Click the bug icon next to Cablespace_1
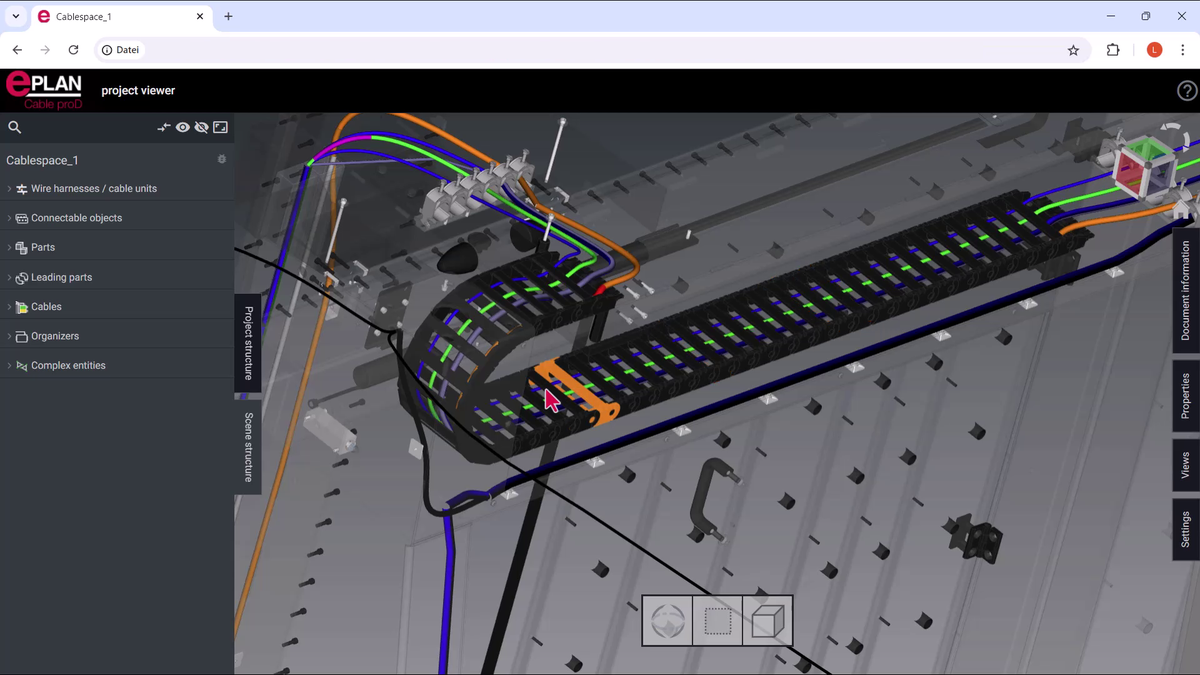The width and height of the screenshot is (1200, 675). [x=222, y=160]
